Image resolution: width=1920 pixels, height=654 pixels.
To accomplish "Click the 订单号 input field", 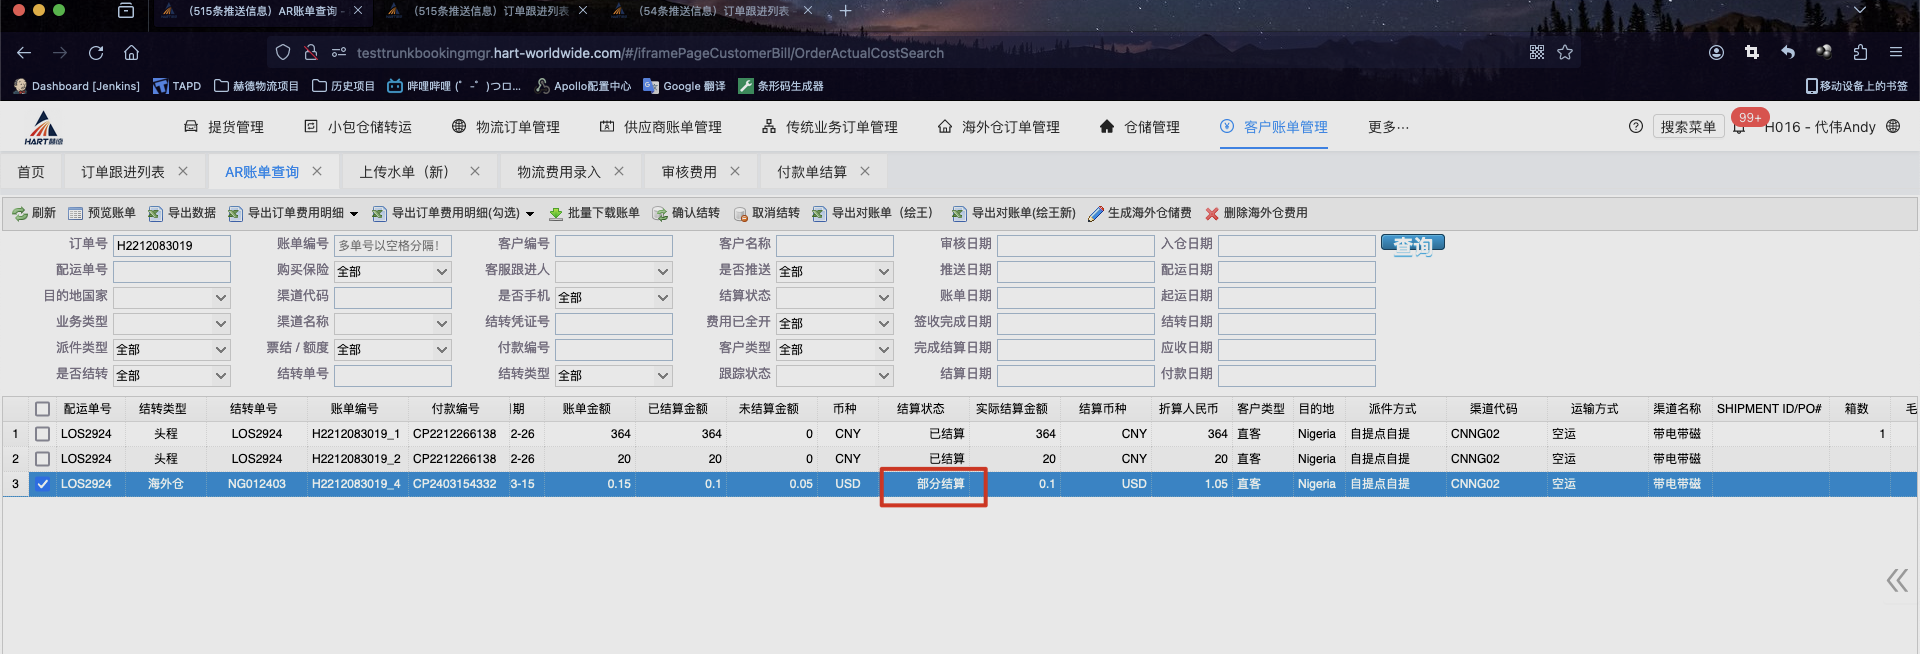I will click(x=171, y=246).
